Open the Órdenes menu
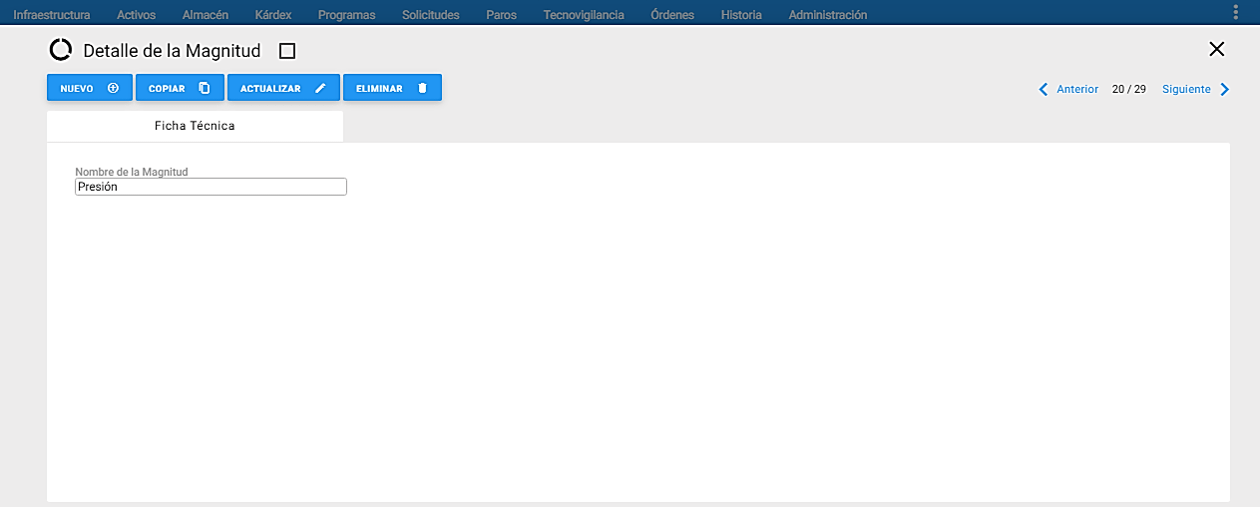Screen dimensions: 1260x507 (672, 15)
